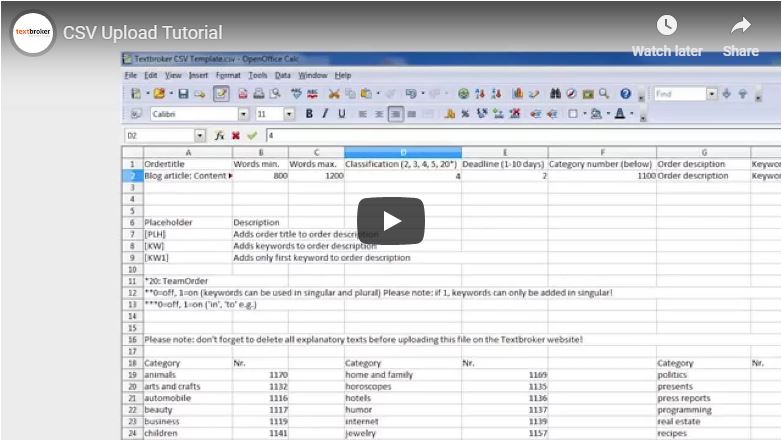Click the Find & Replace binoculars icon
This screenshot has height=440, width=782.
point(555,93)
